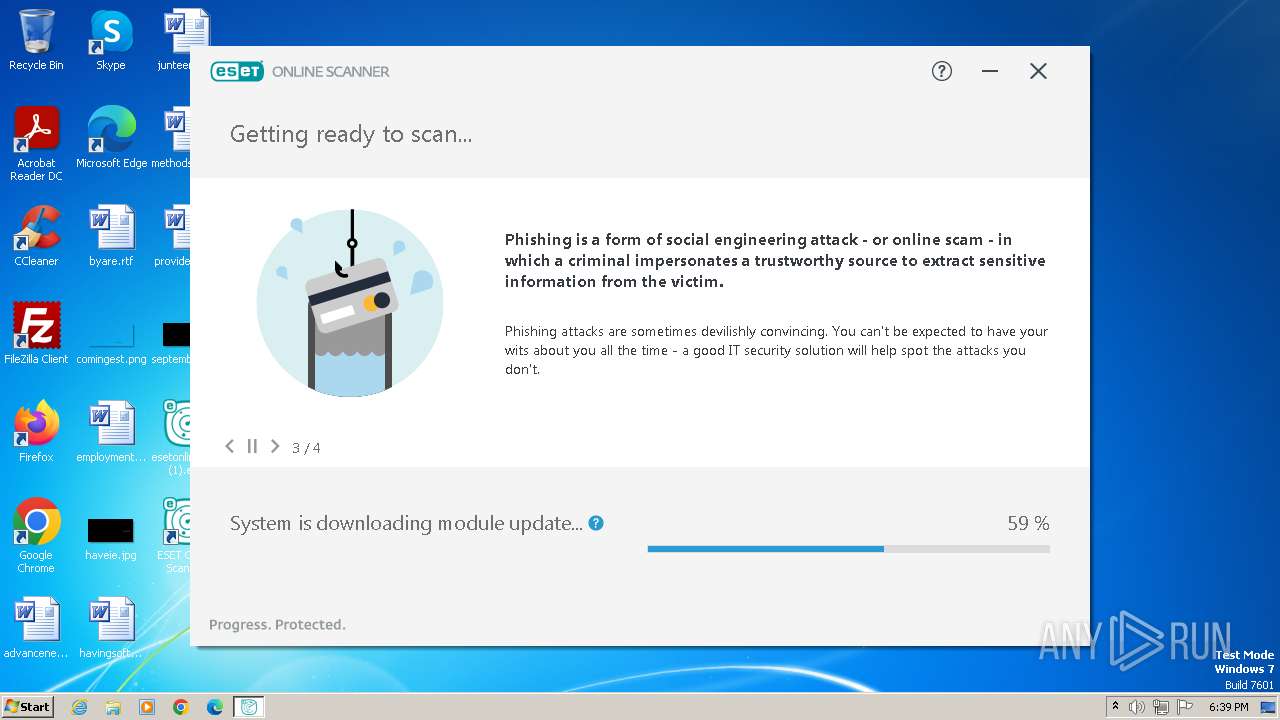The height and width of the screenshot is (720, 1280).
Task: Launch Chrome from taskbar
Action: (181, 707)
